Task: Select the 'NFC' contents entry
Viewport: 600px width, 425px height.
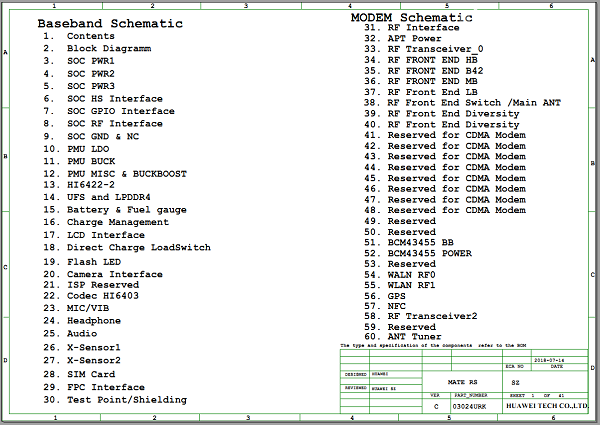Action: 397,306
